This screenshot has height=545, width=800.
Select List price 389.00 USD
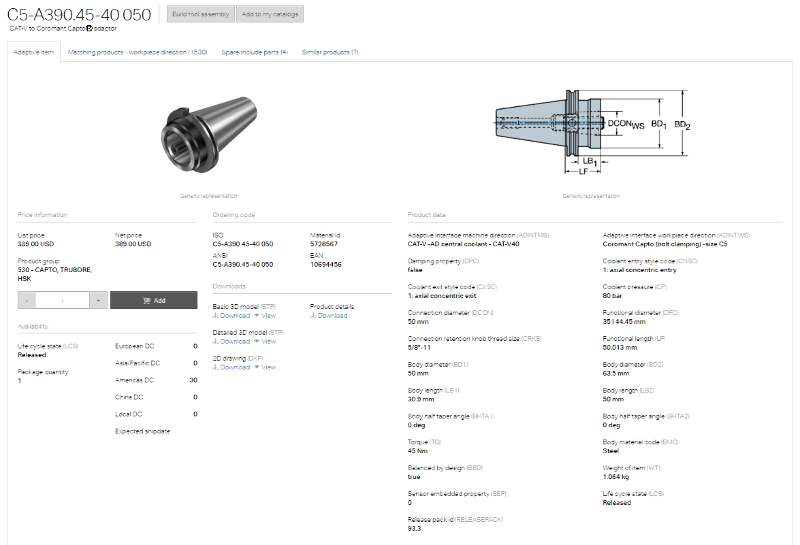[x=36, y=244]
